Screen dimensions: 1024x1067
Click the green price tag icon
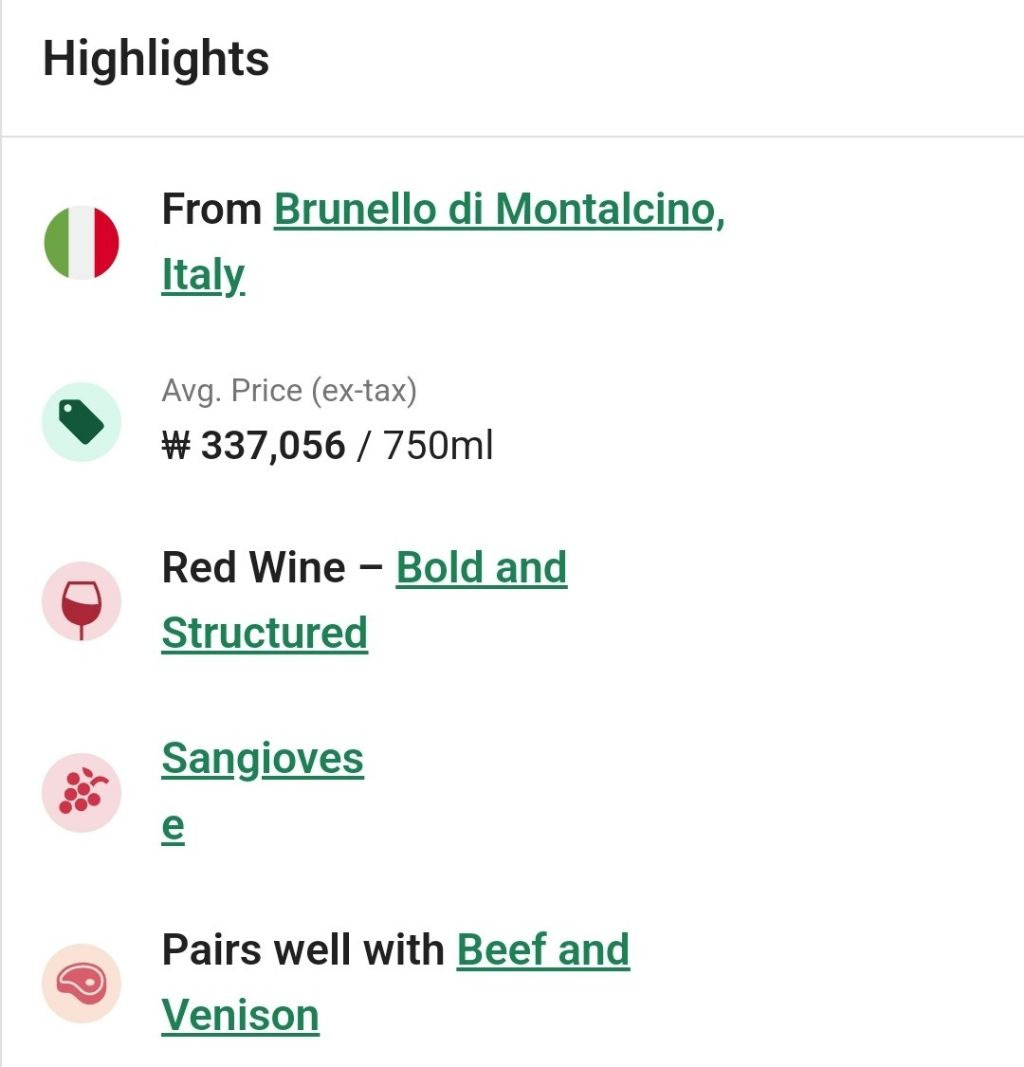coord(81,422)
